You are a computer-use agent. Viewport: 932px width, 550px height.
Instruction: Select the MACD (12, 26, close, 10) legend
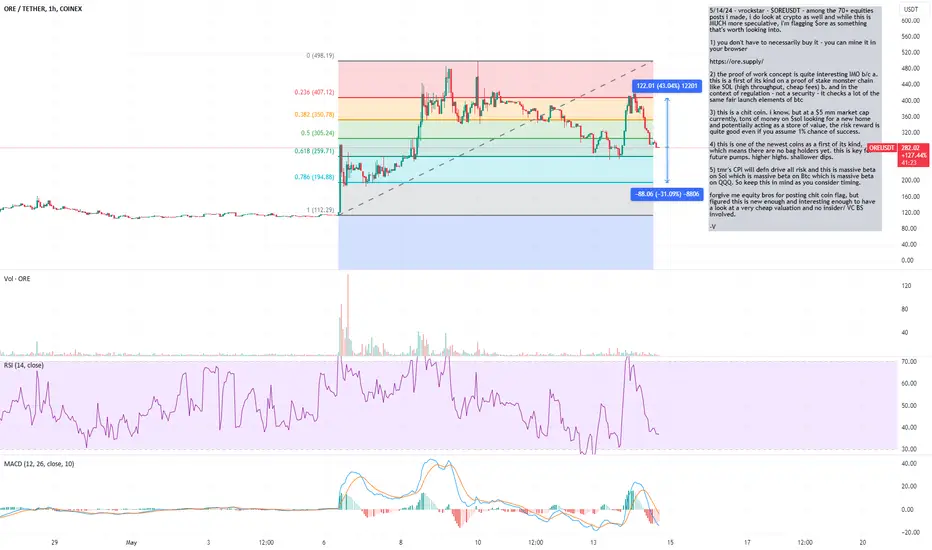[x=39, y=464]
